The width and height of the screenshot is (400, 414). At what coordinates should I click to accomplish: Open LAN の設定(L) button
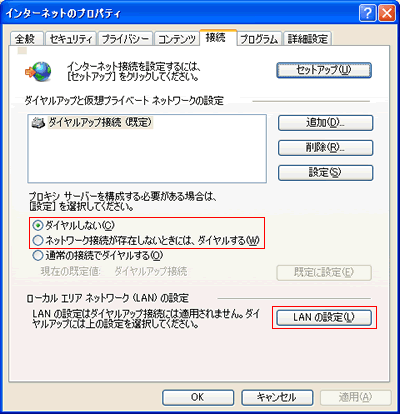(x=324, y=318)
